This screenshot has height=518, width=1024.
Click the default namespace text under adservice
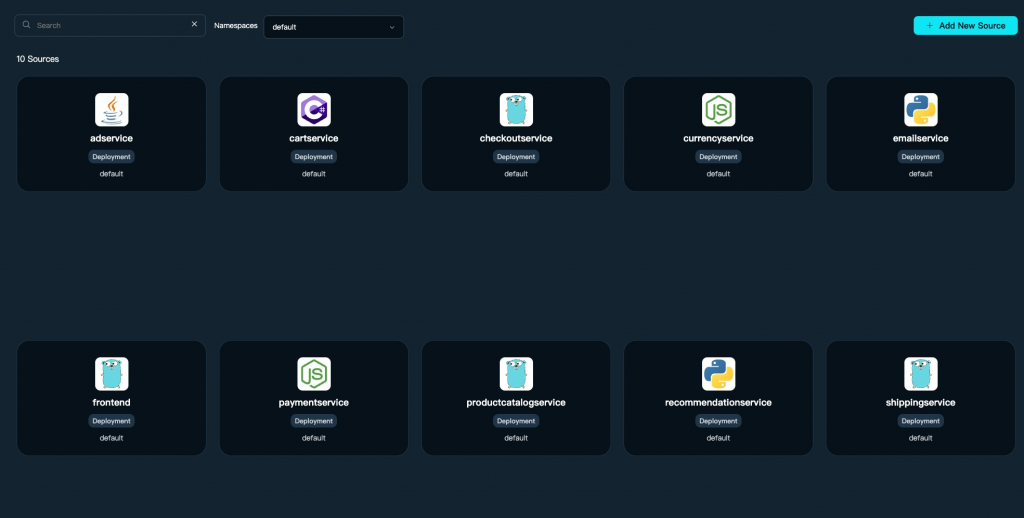112,174
